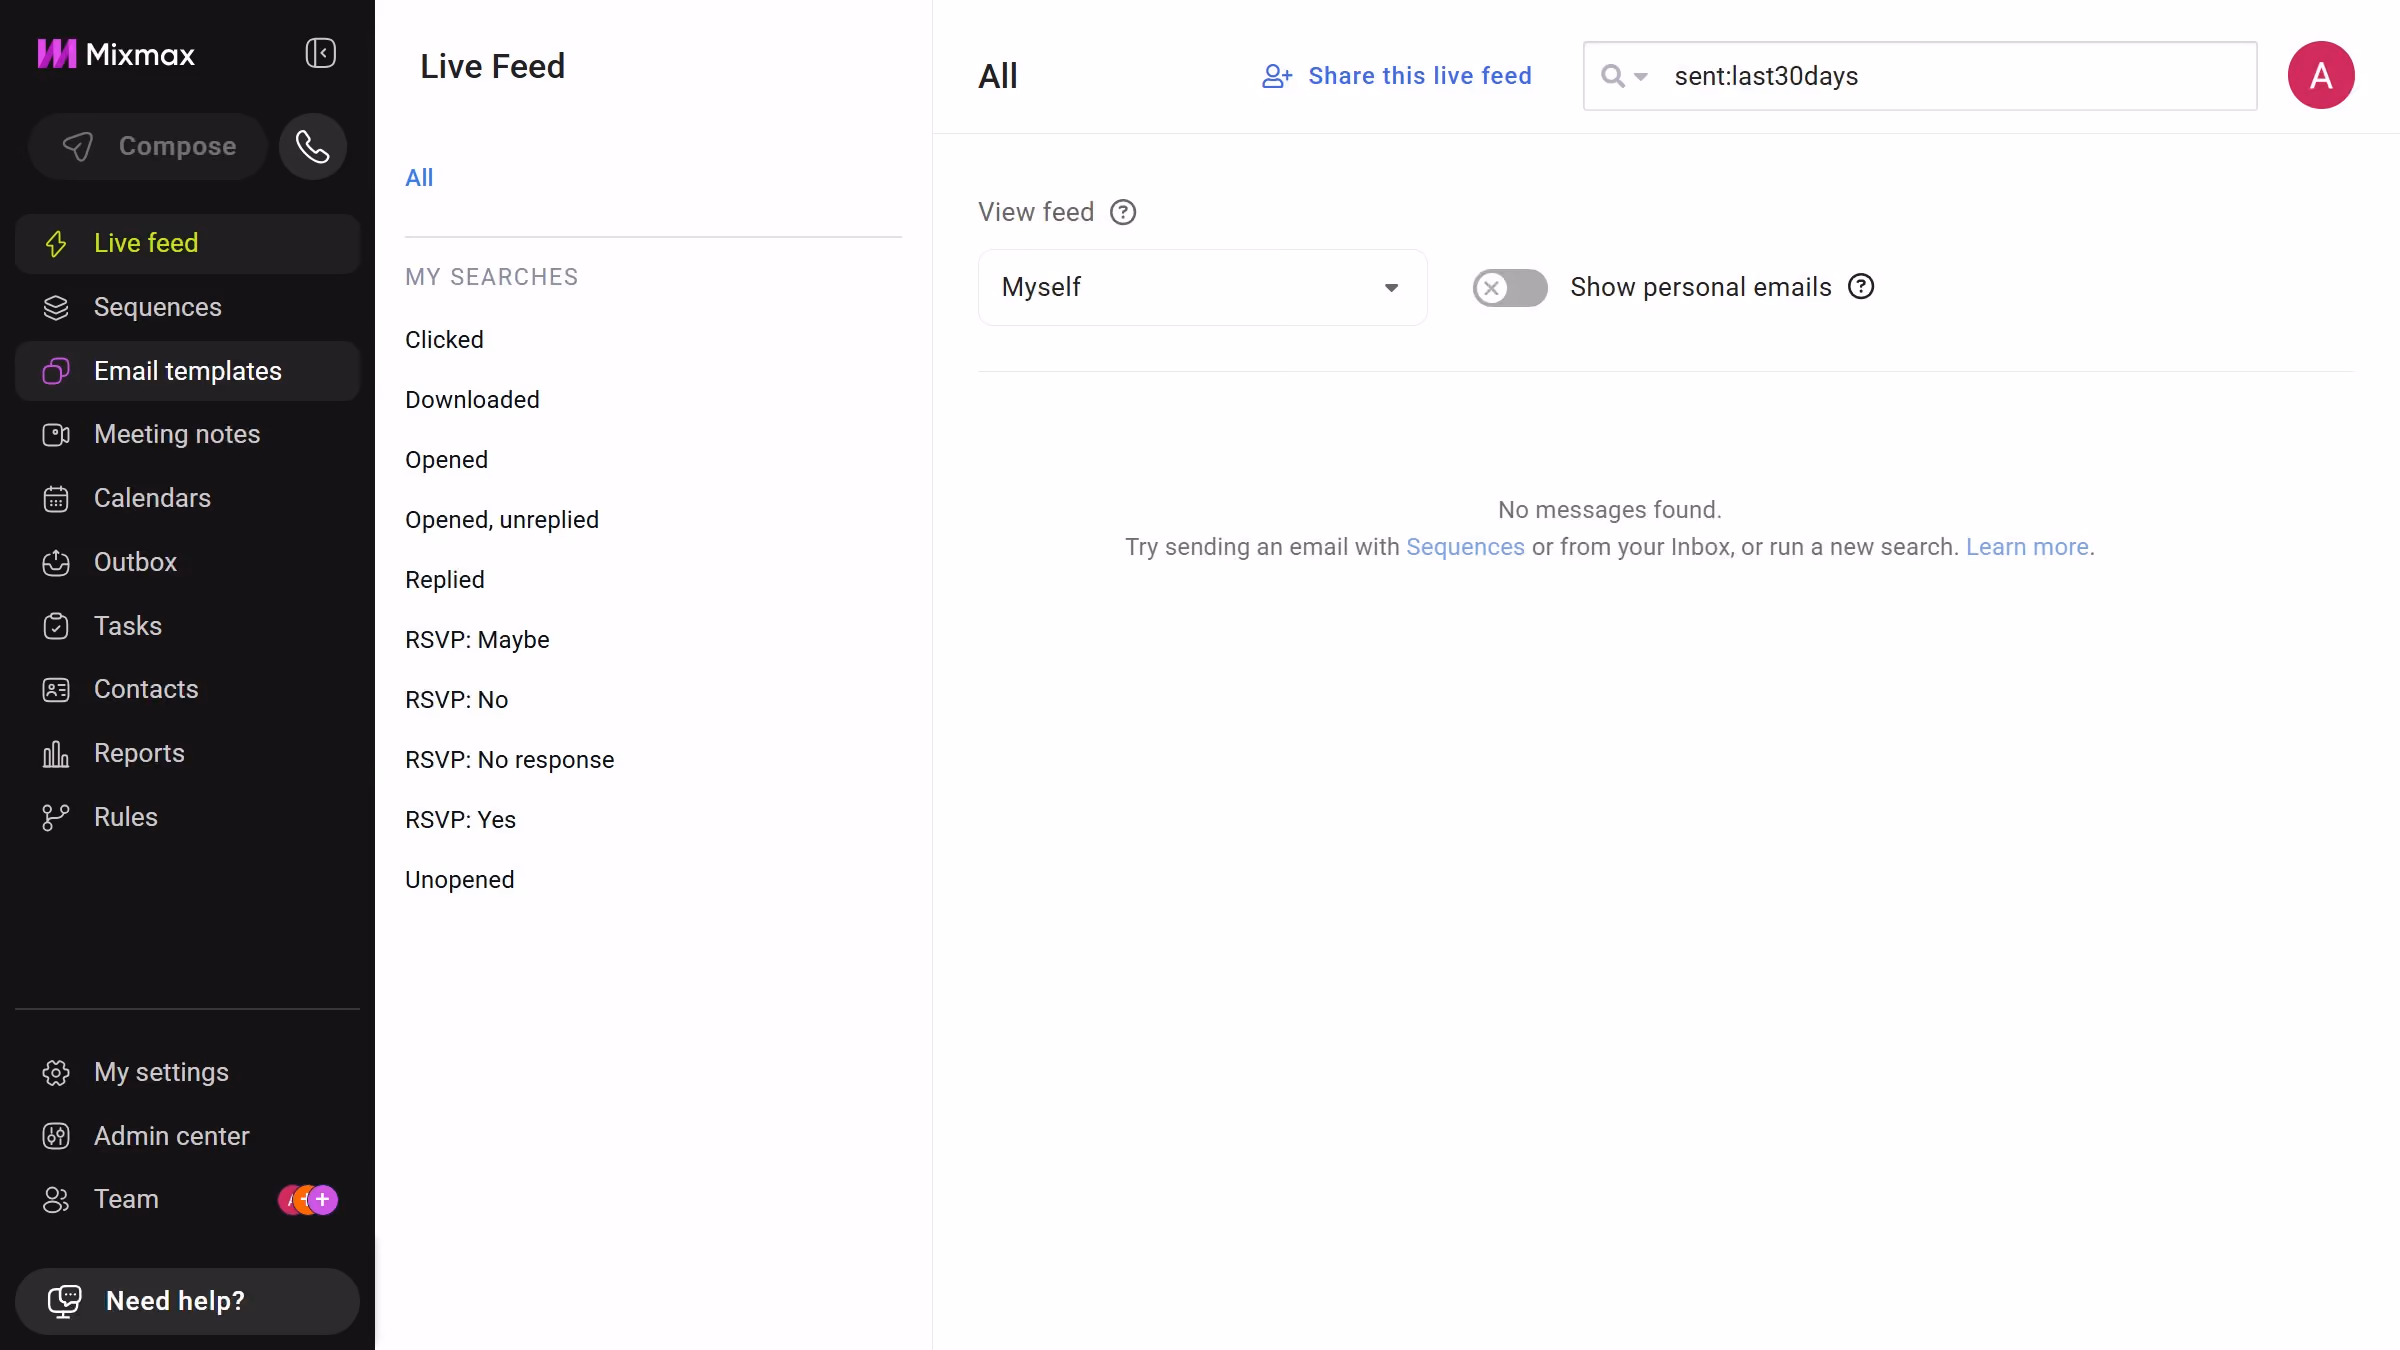Go to Sequences in the sidebar
The height and width of the screenshot is (1350, 2400).
tap(188, 308)
